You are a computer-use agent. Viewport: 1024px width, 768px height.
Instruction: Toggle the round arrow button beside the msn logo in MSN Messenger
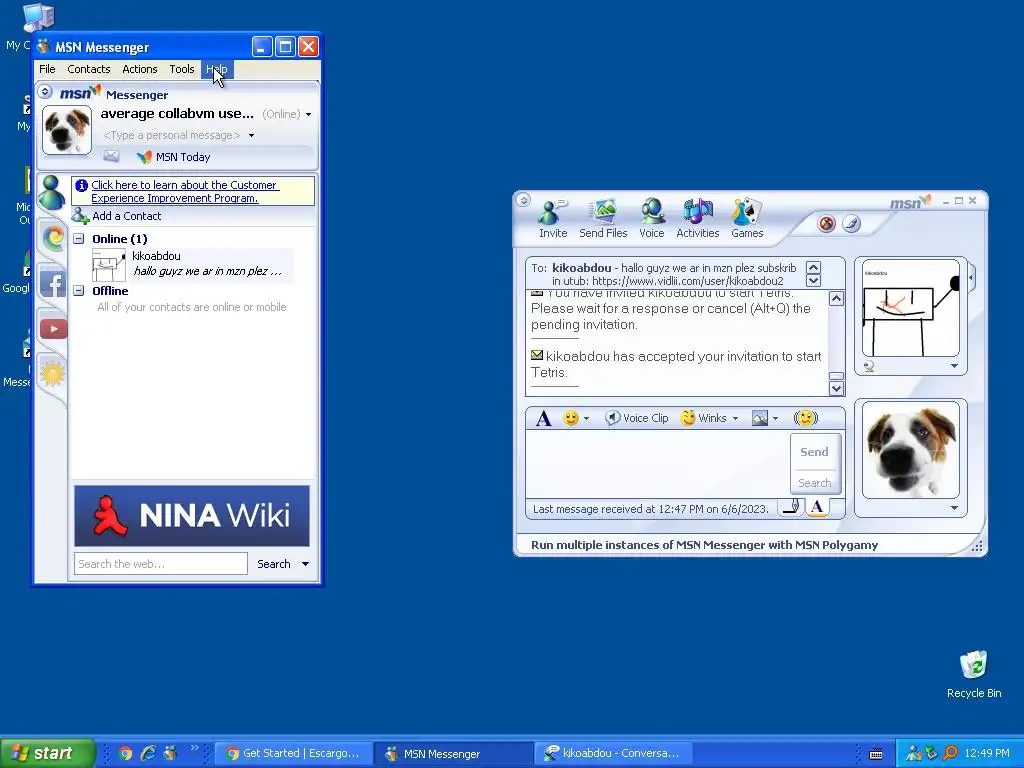45,91
